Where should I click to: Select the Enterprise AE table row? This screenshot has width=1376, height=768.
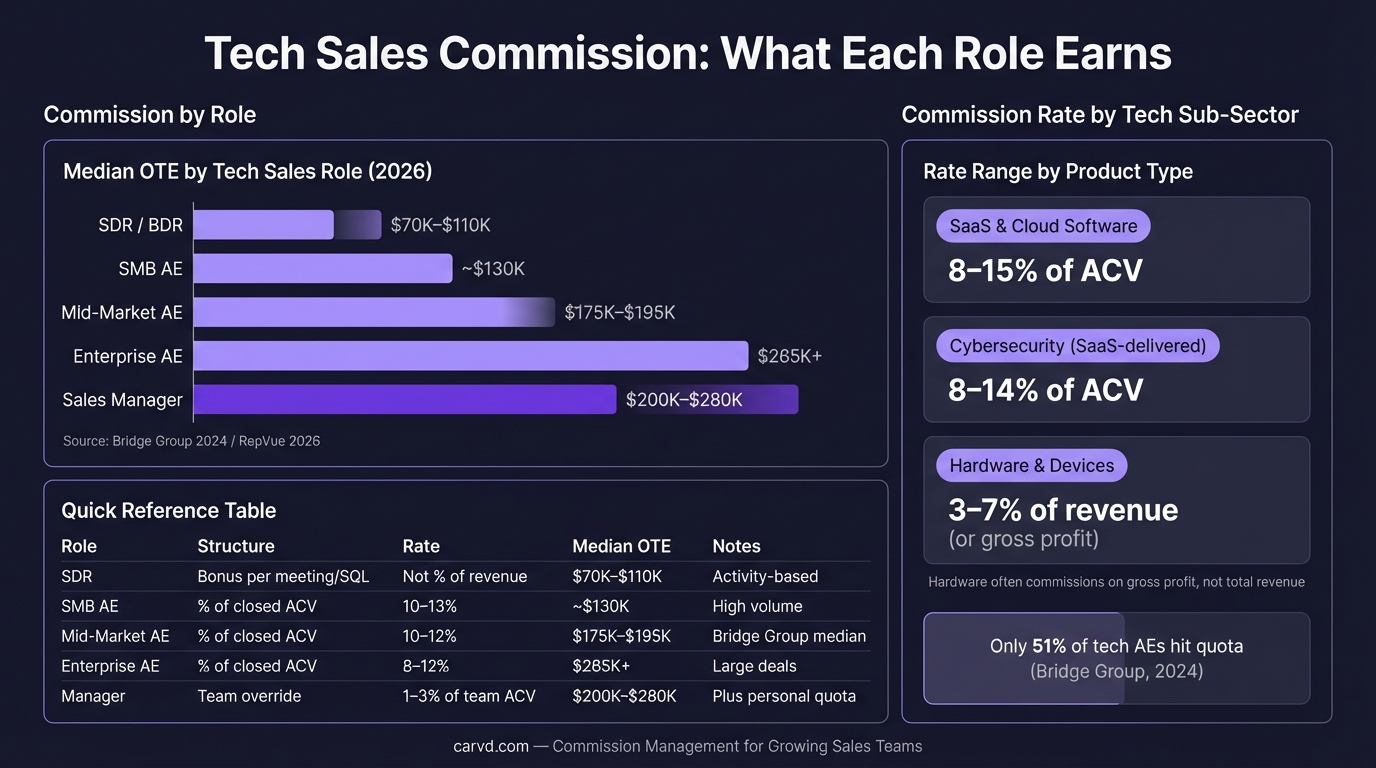click(x=465, y=666)
